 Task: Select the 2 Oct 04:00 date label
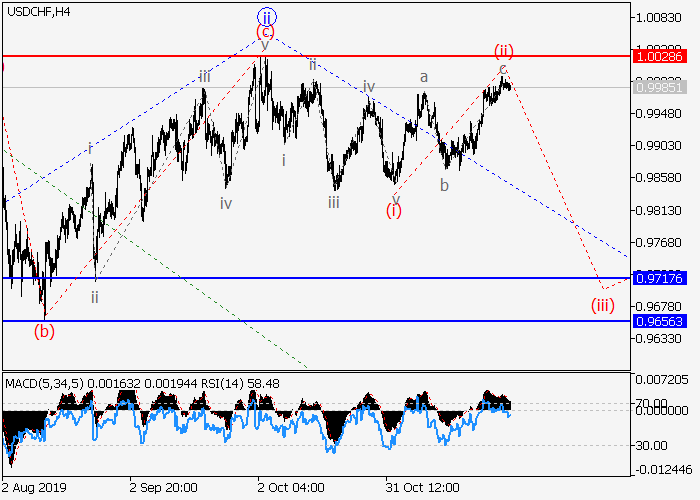pos(291,489)
